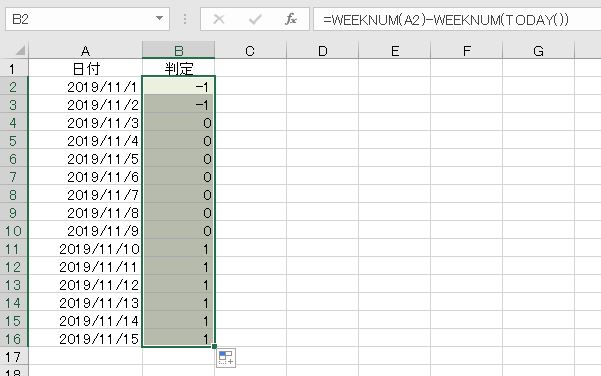The width and height of the screenshot is (601, 376).
Task: Click the fill handle at selection corner
Action: [x=214, y=346]
